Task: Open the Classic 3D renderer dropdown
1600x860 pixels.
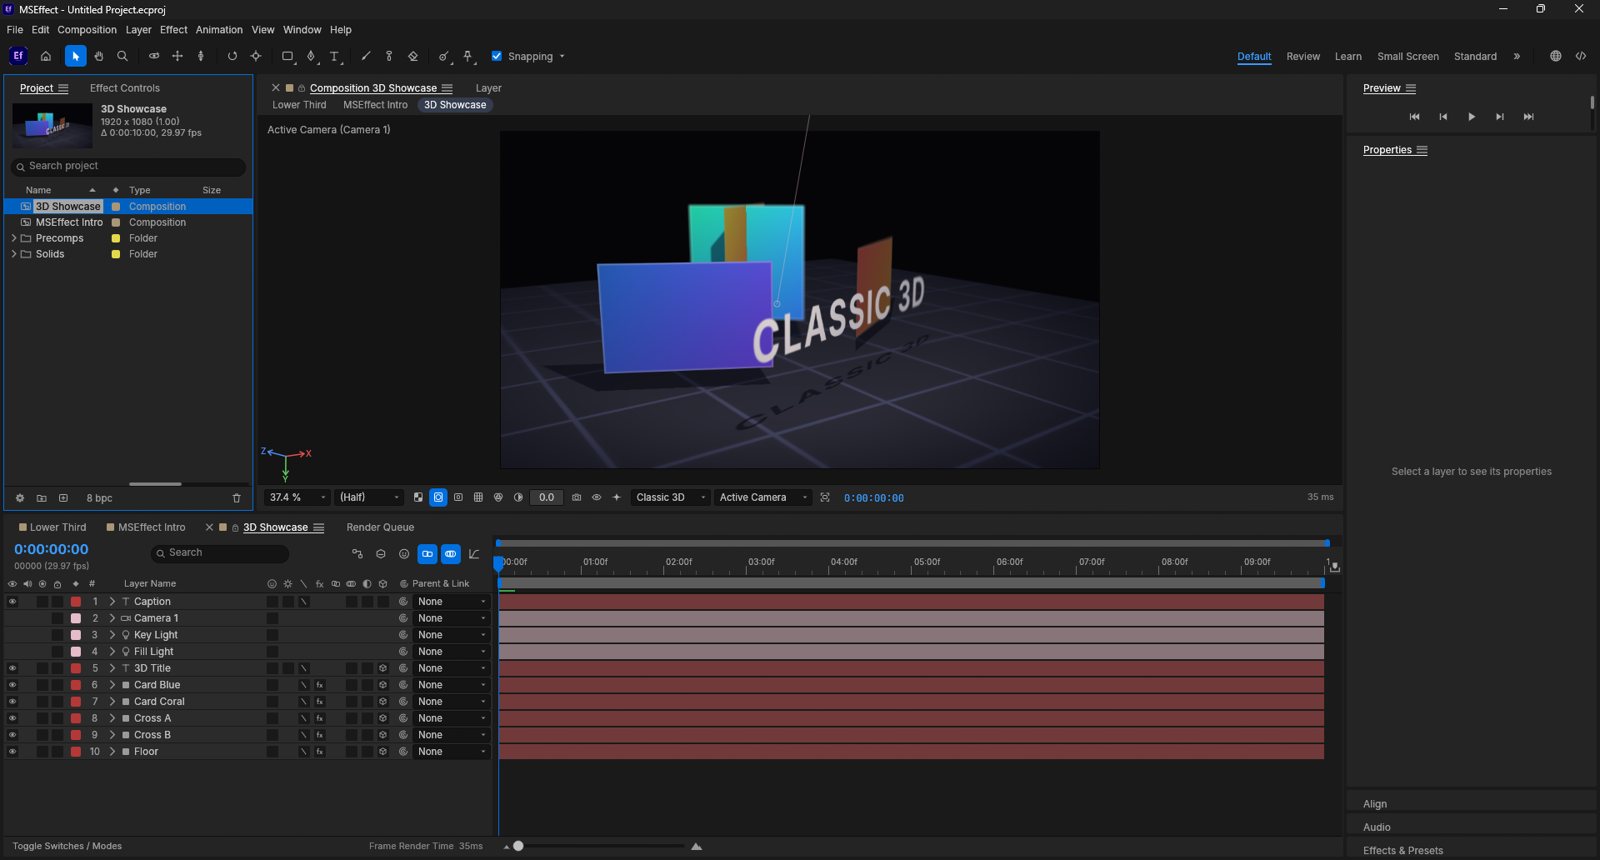Action: pyautogui.click(x=670, y=497)
